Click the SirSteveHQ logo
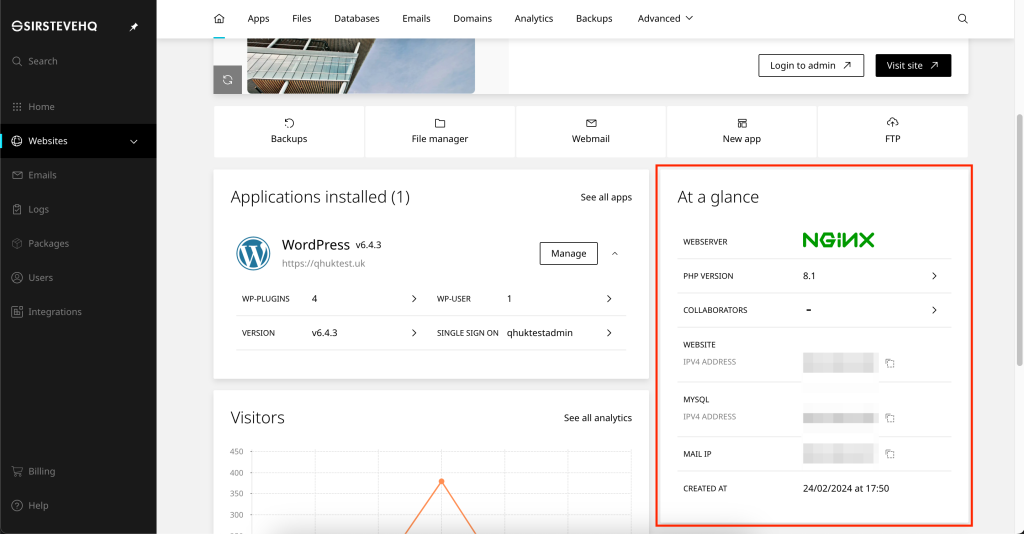The image size is (1024, 534). coord(54,26)
